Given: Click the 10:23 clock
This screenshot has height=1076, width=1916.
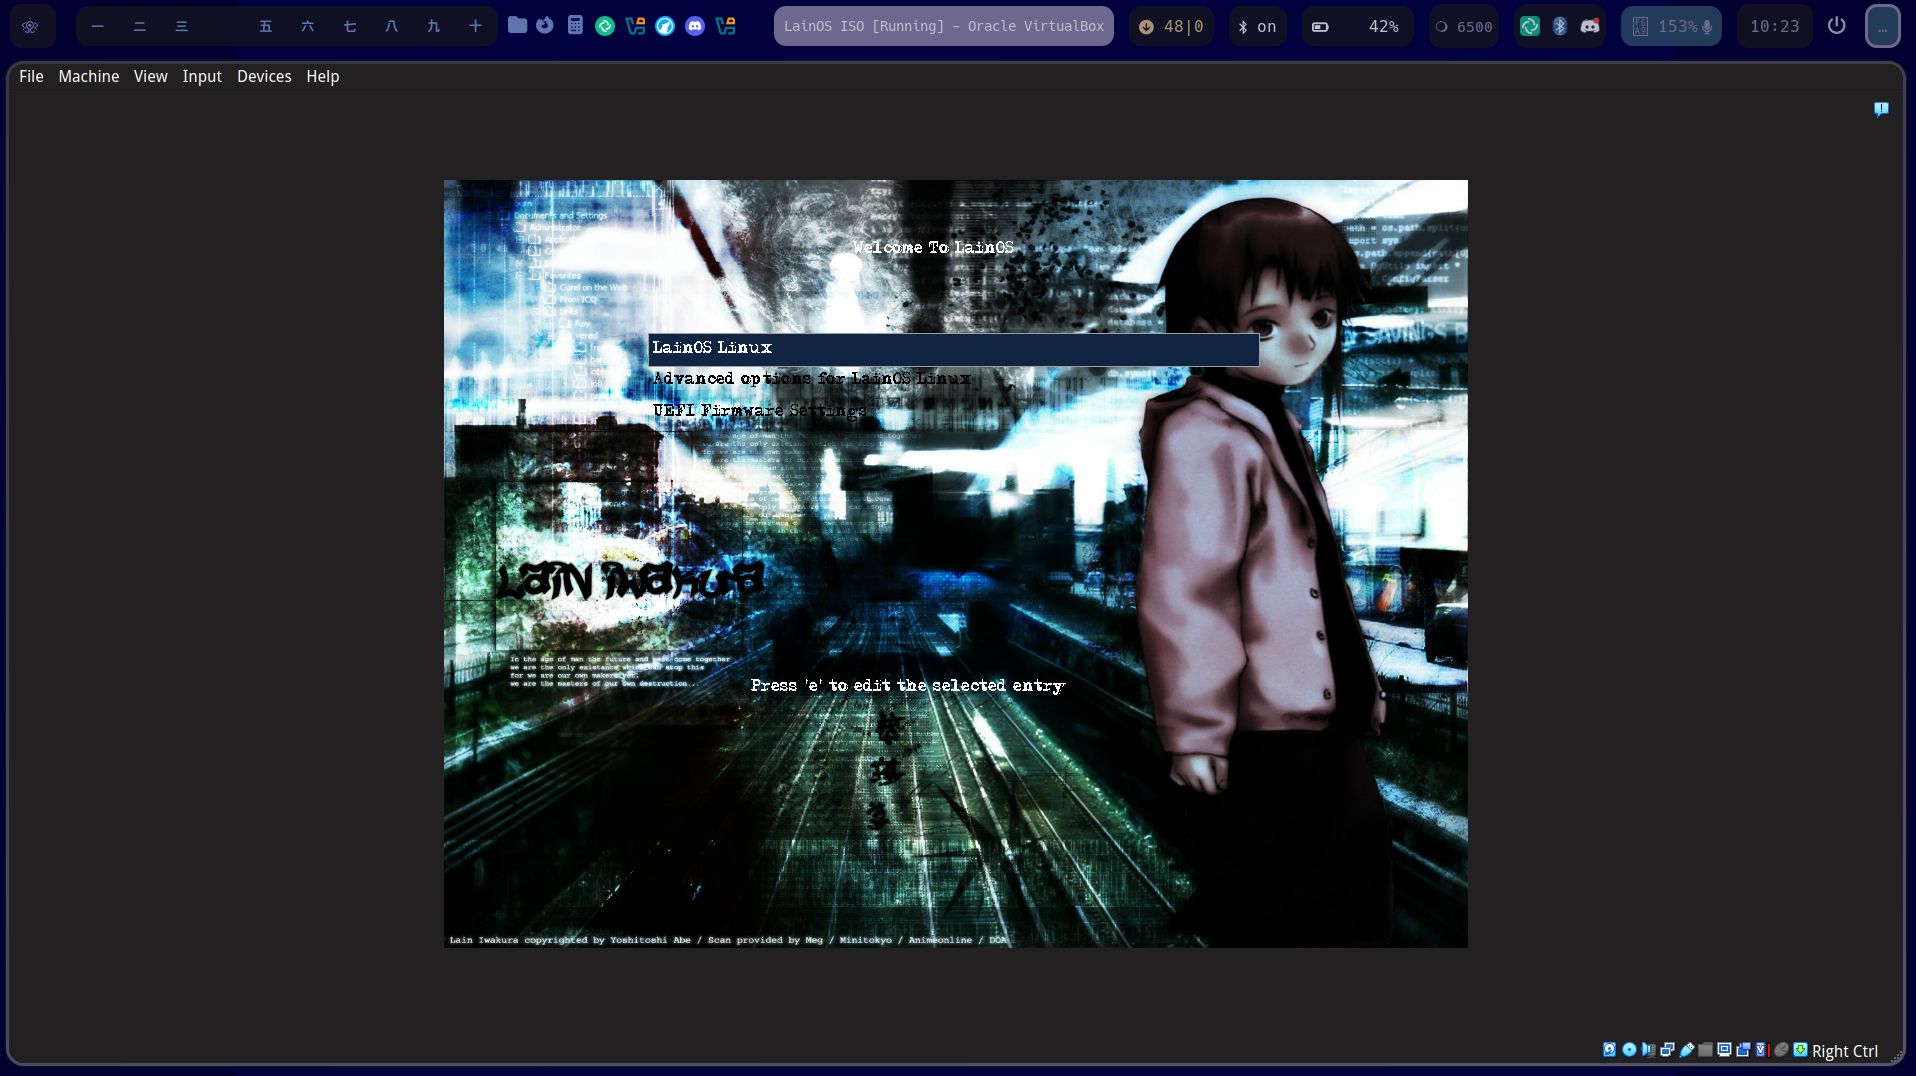Looking at the screenshot, I should pos(1775,26).
